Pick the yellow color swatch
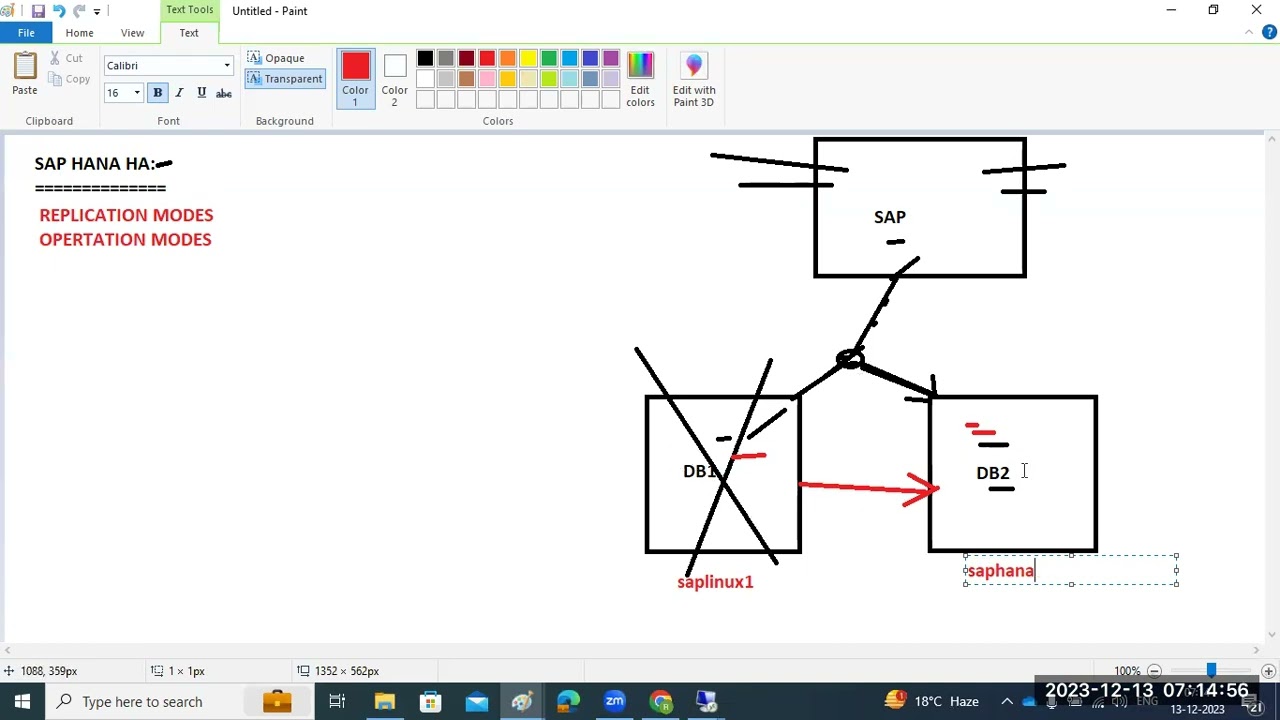 [528, 59]
